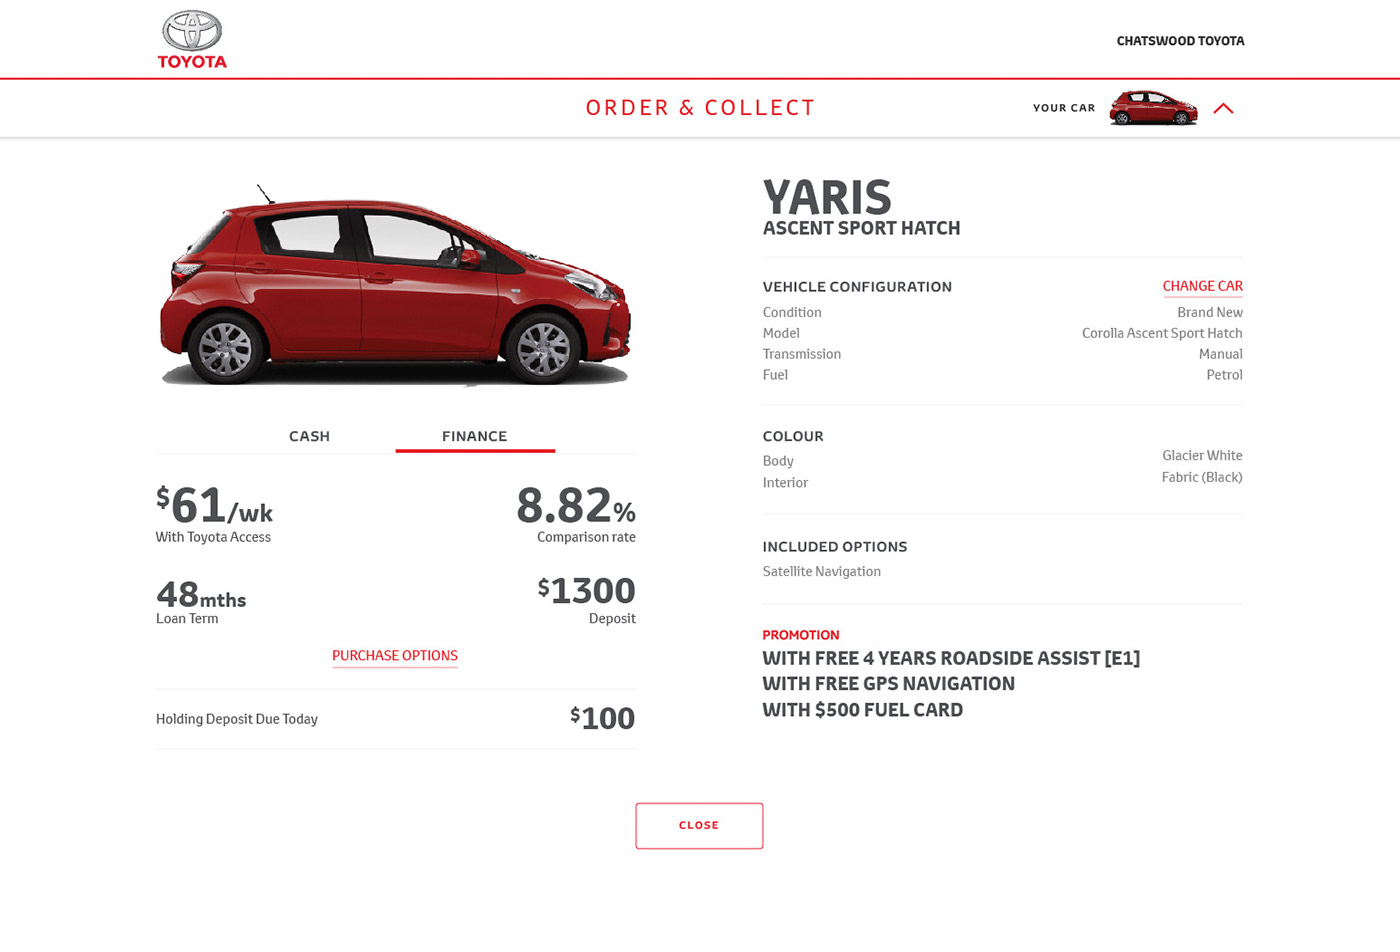Open the Purchase Options link
This screenshot has width=1400, height=952.
(x=395, y=656)
